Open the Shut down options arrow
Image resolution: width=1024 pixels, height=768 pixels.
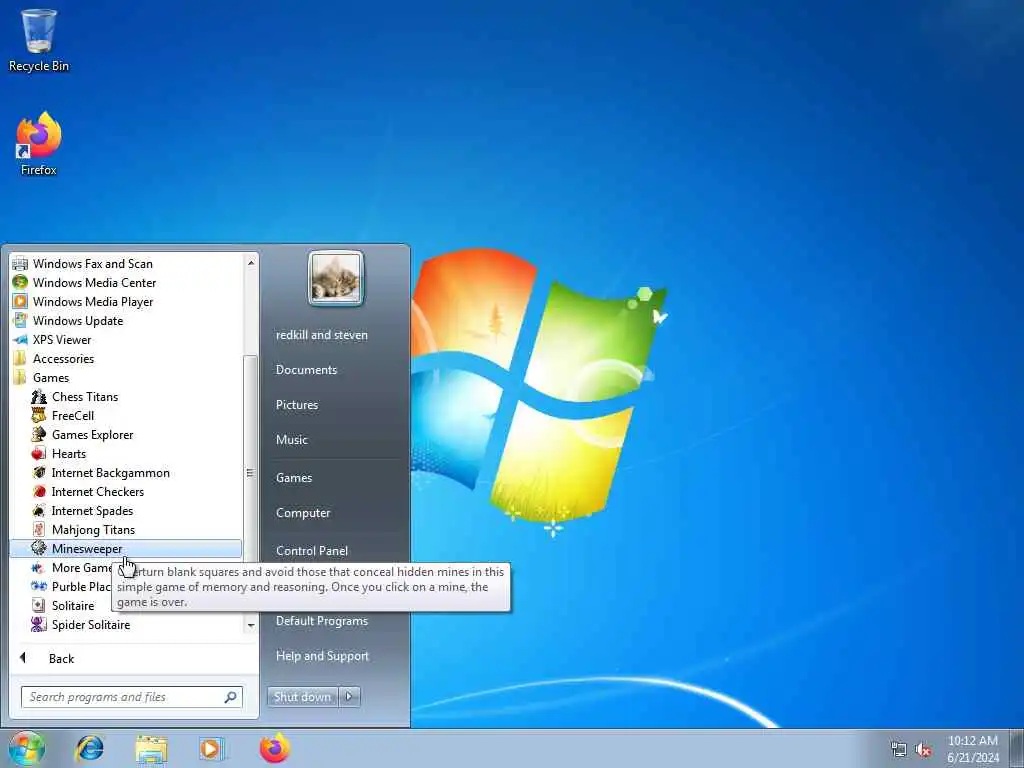[349, 697]
